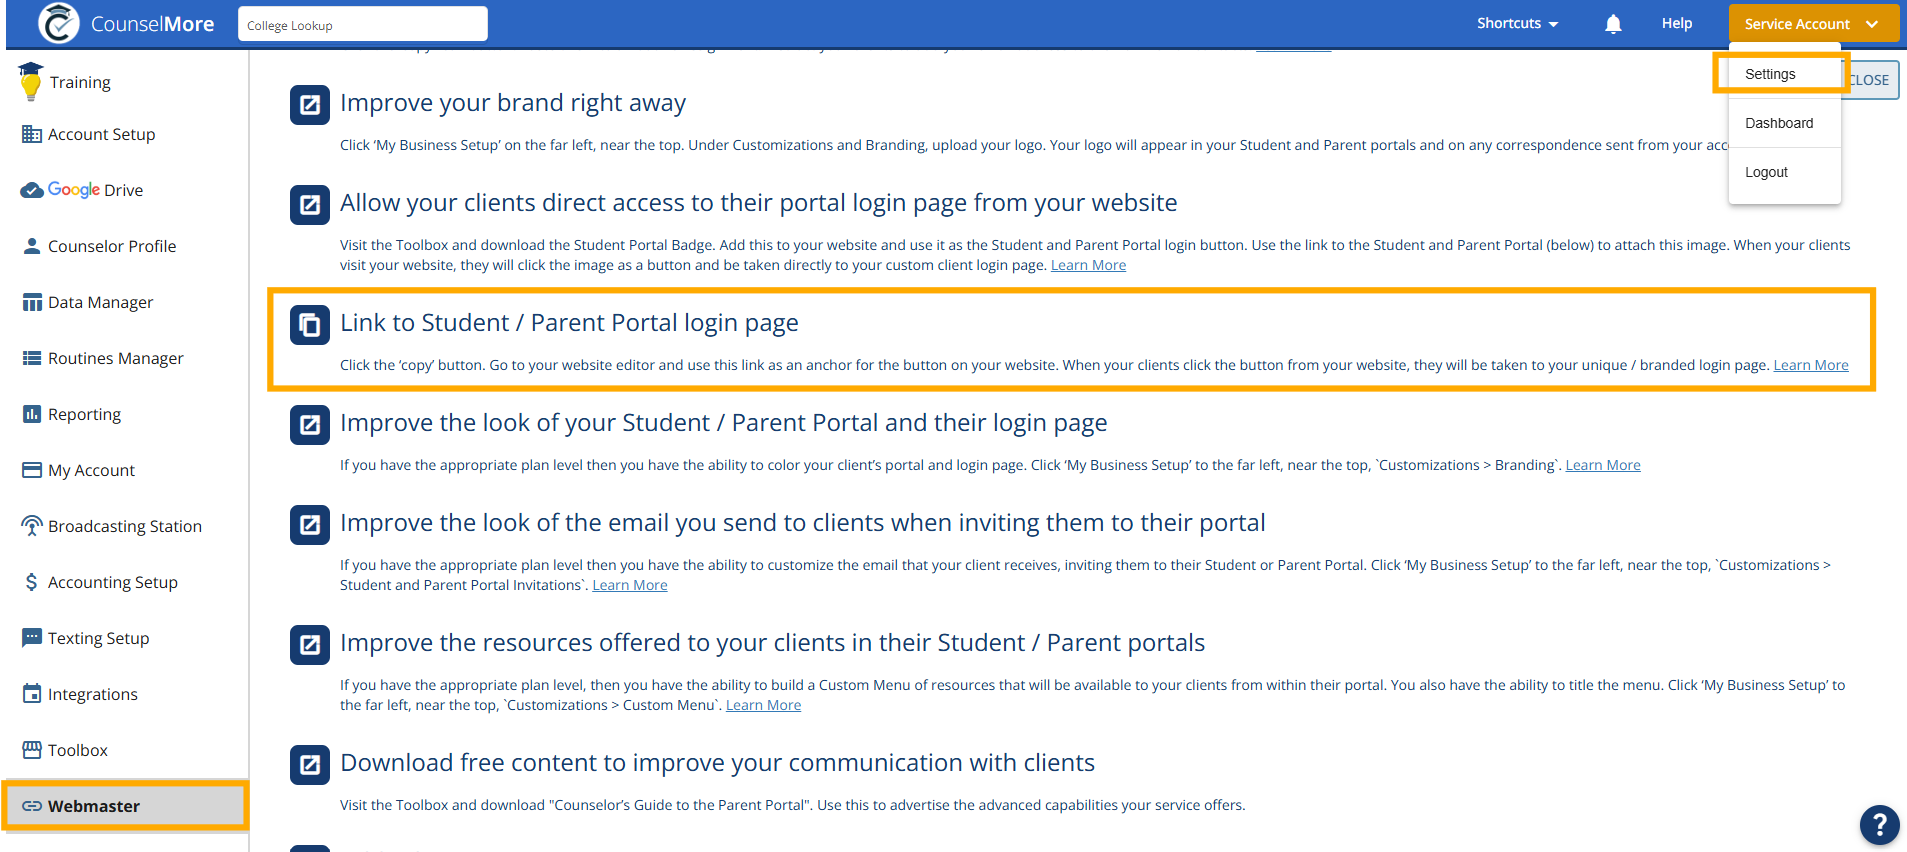Screen dimensions: 1907x852
Task: Click the CounselMore logo icon
Action: 58,23
